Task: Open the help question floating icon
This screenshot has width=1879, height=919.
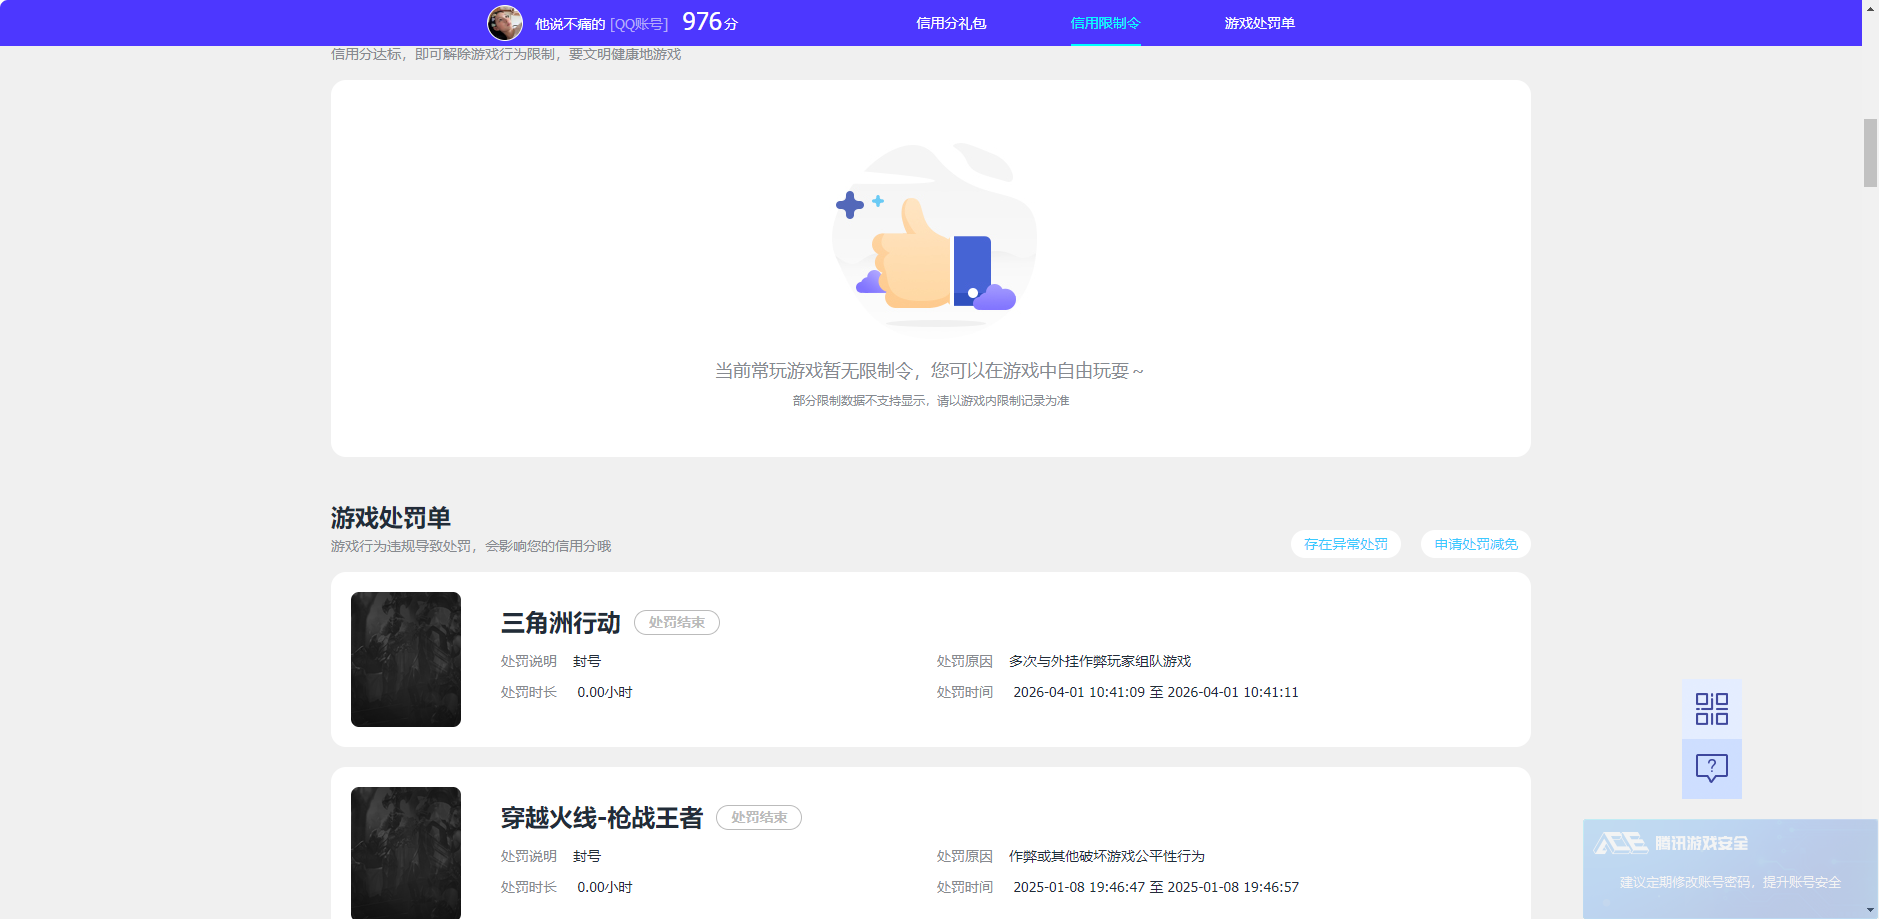Action: 1711,768
